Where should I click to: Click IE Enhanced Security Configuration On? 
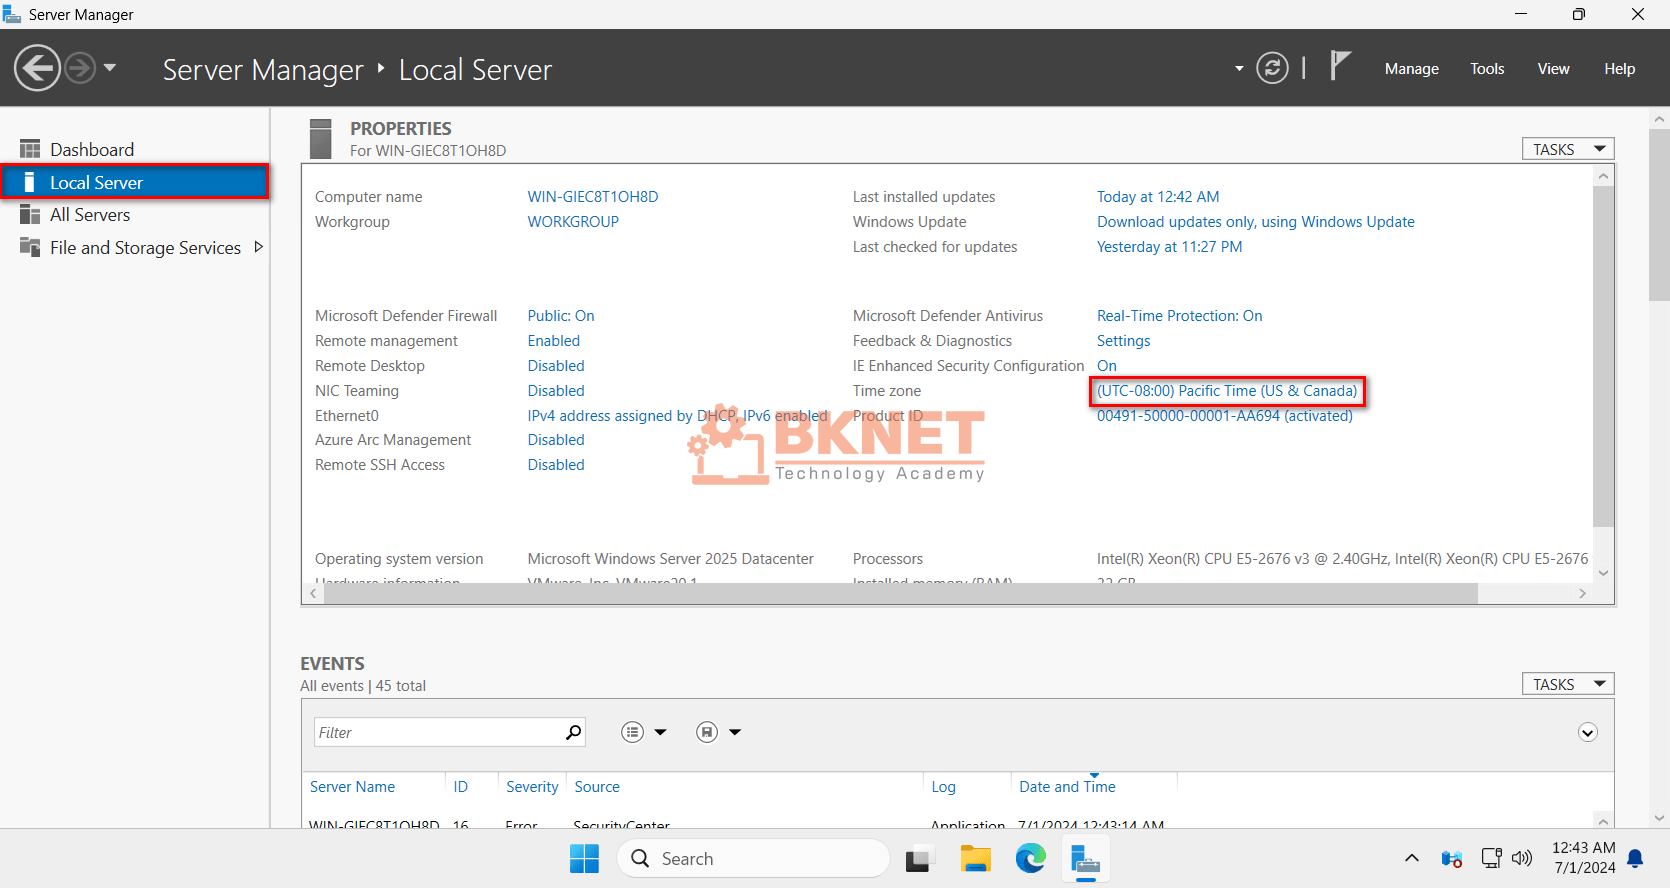pos(1107,366)
